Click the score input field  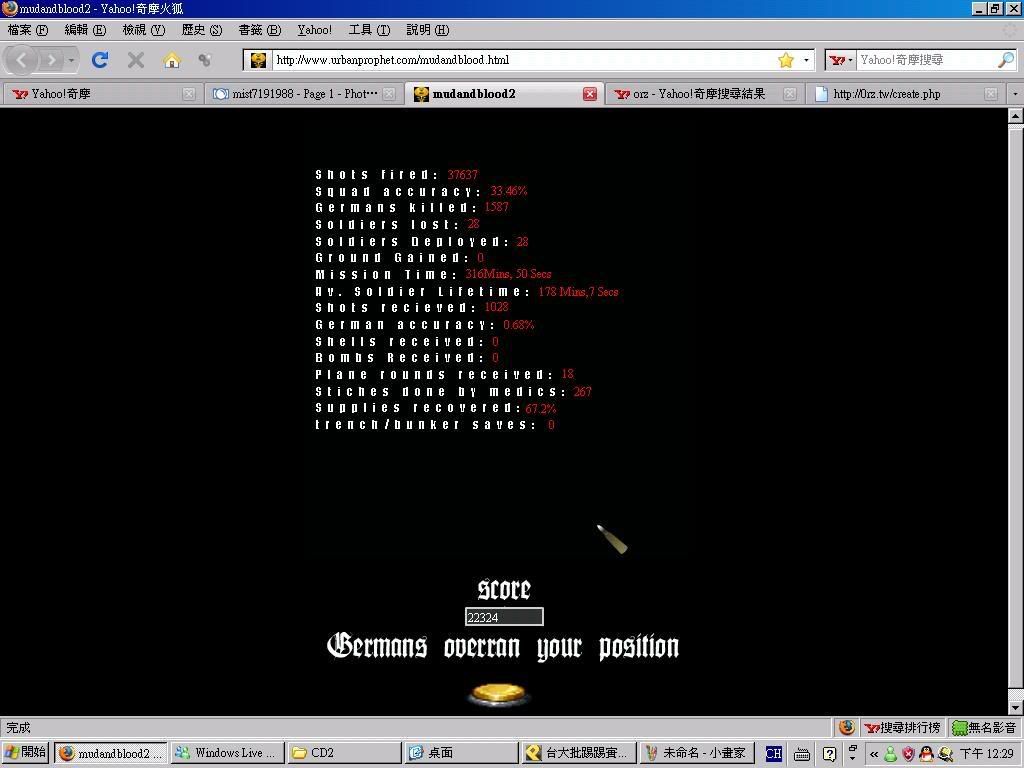[504, 617]
